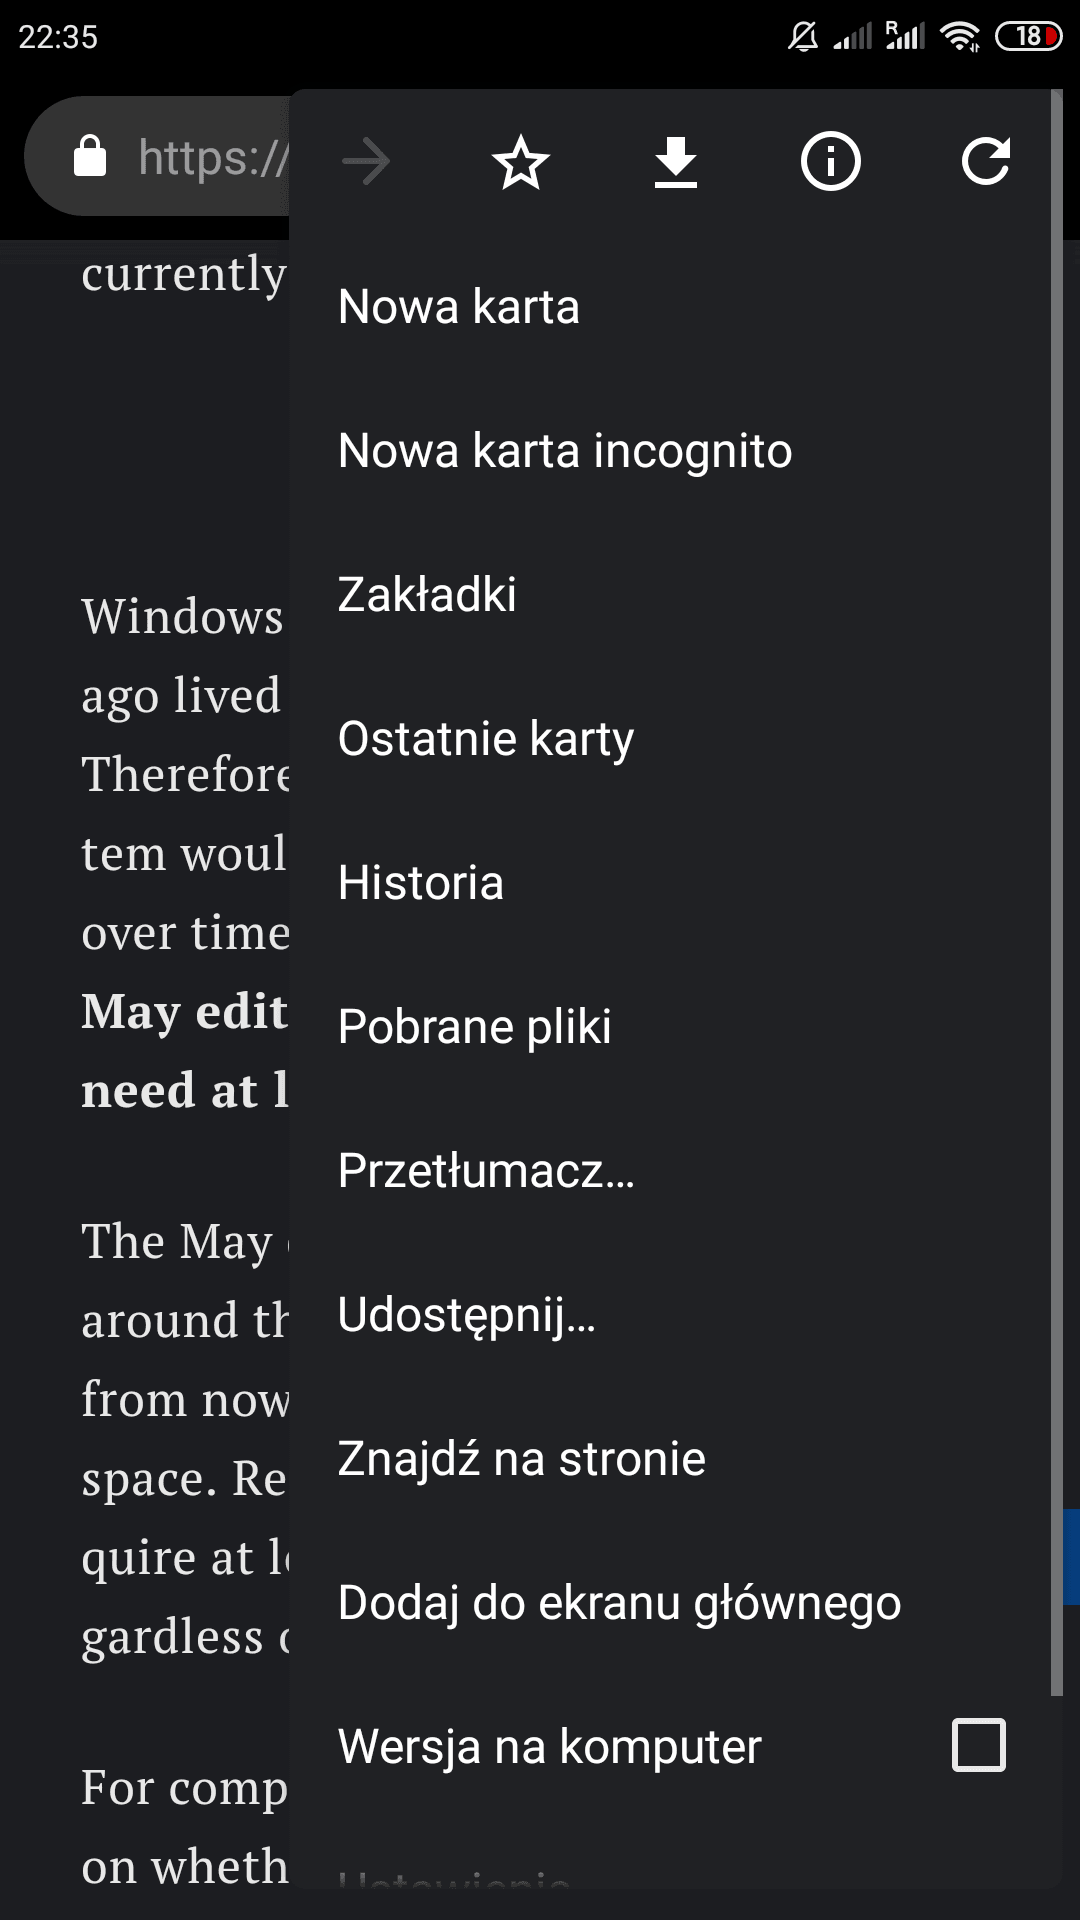Tick the Wersja na komputer checkbox
This screenshot has width=1080, height=1920.
979,1745
